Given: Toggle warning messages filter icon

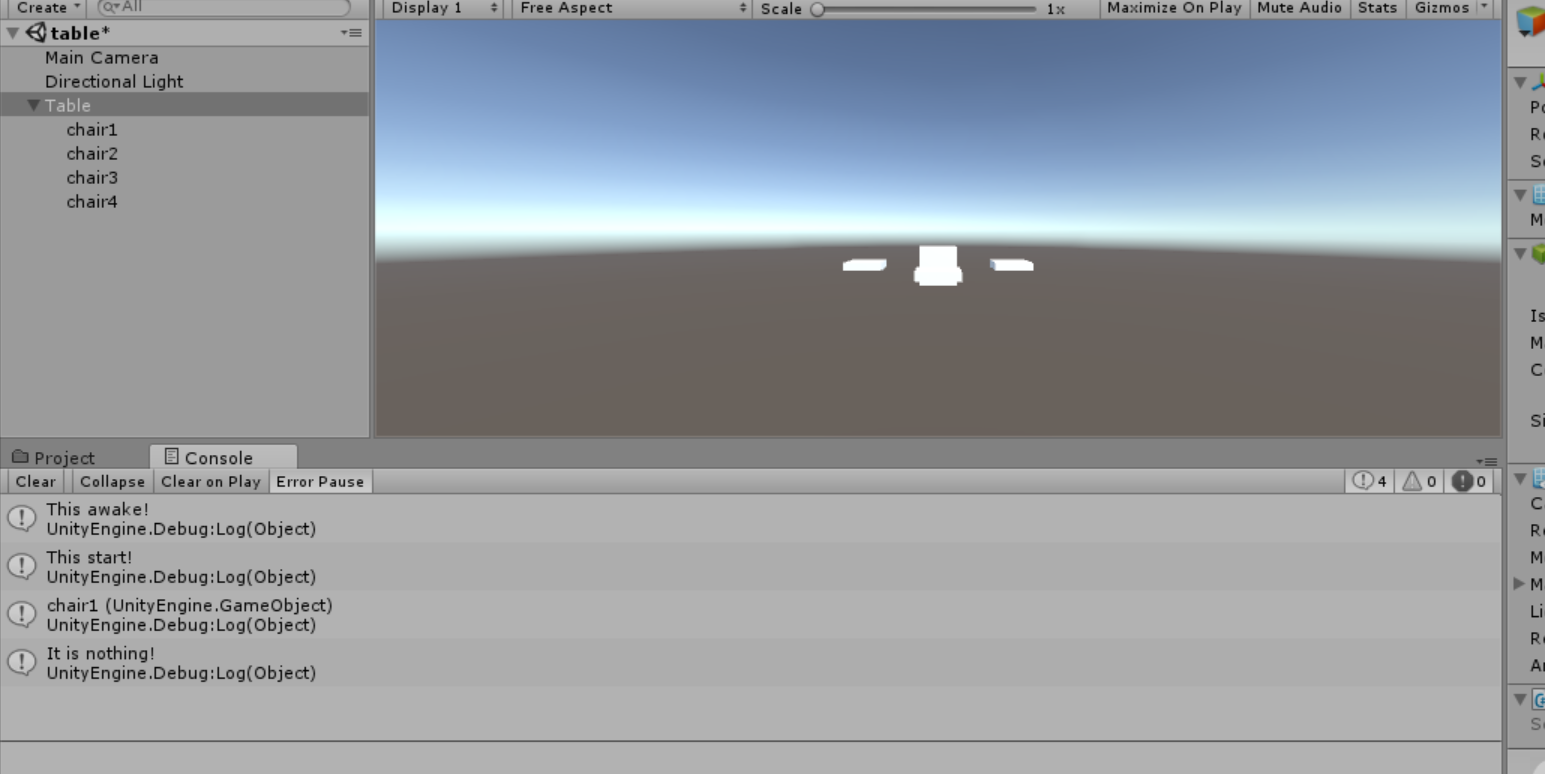Looking at the screenshot, I should 1419,482.
